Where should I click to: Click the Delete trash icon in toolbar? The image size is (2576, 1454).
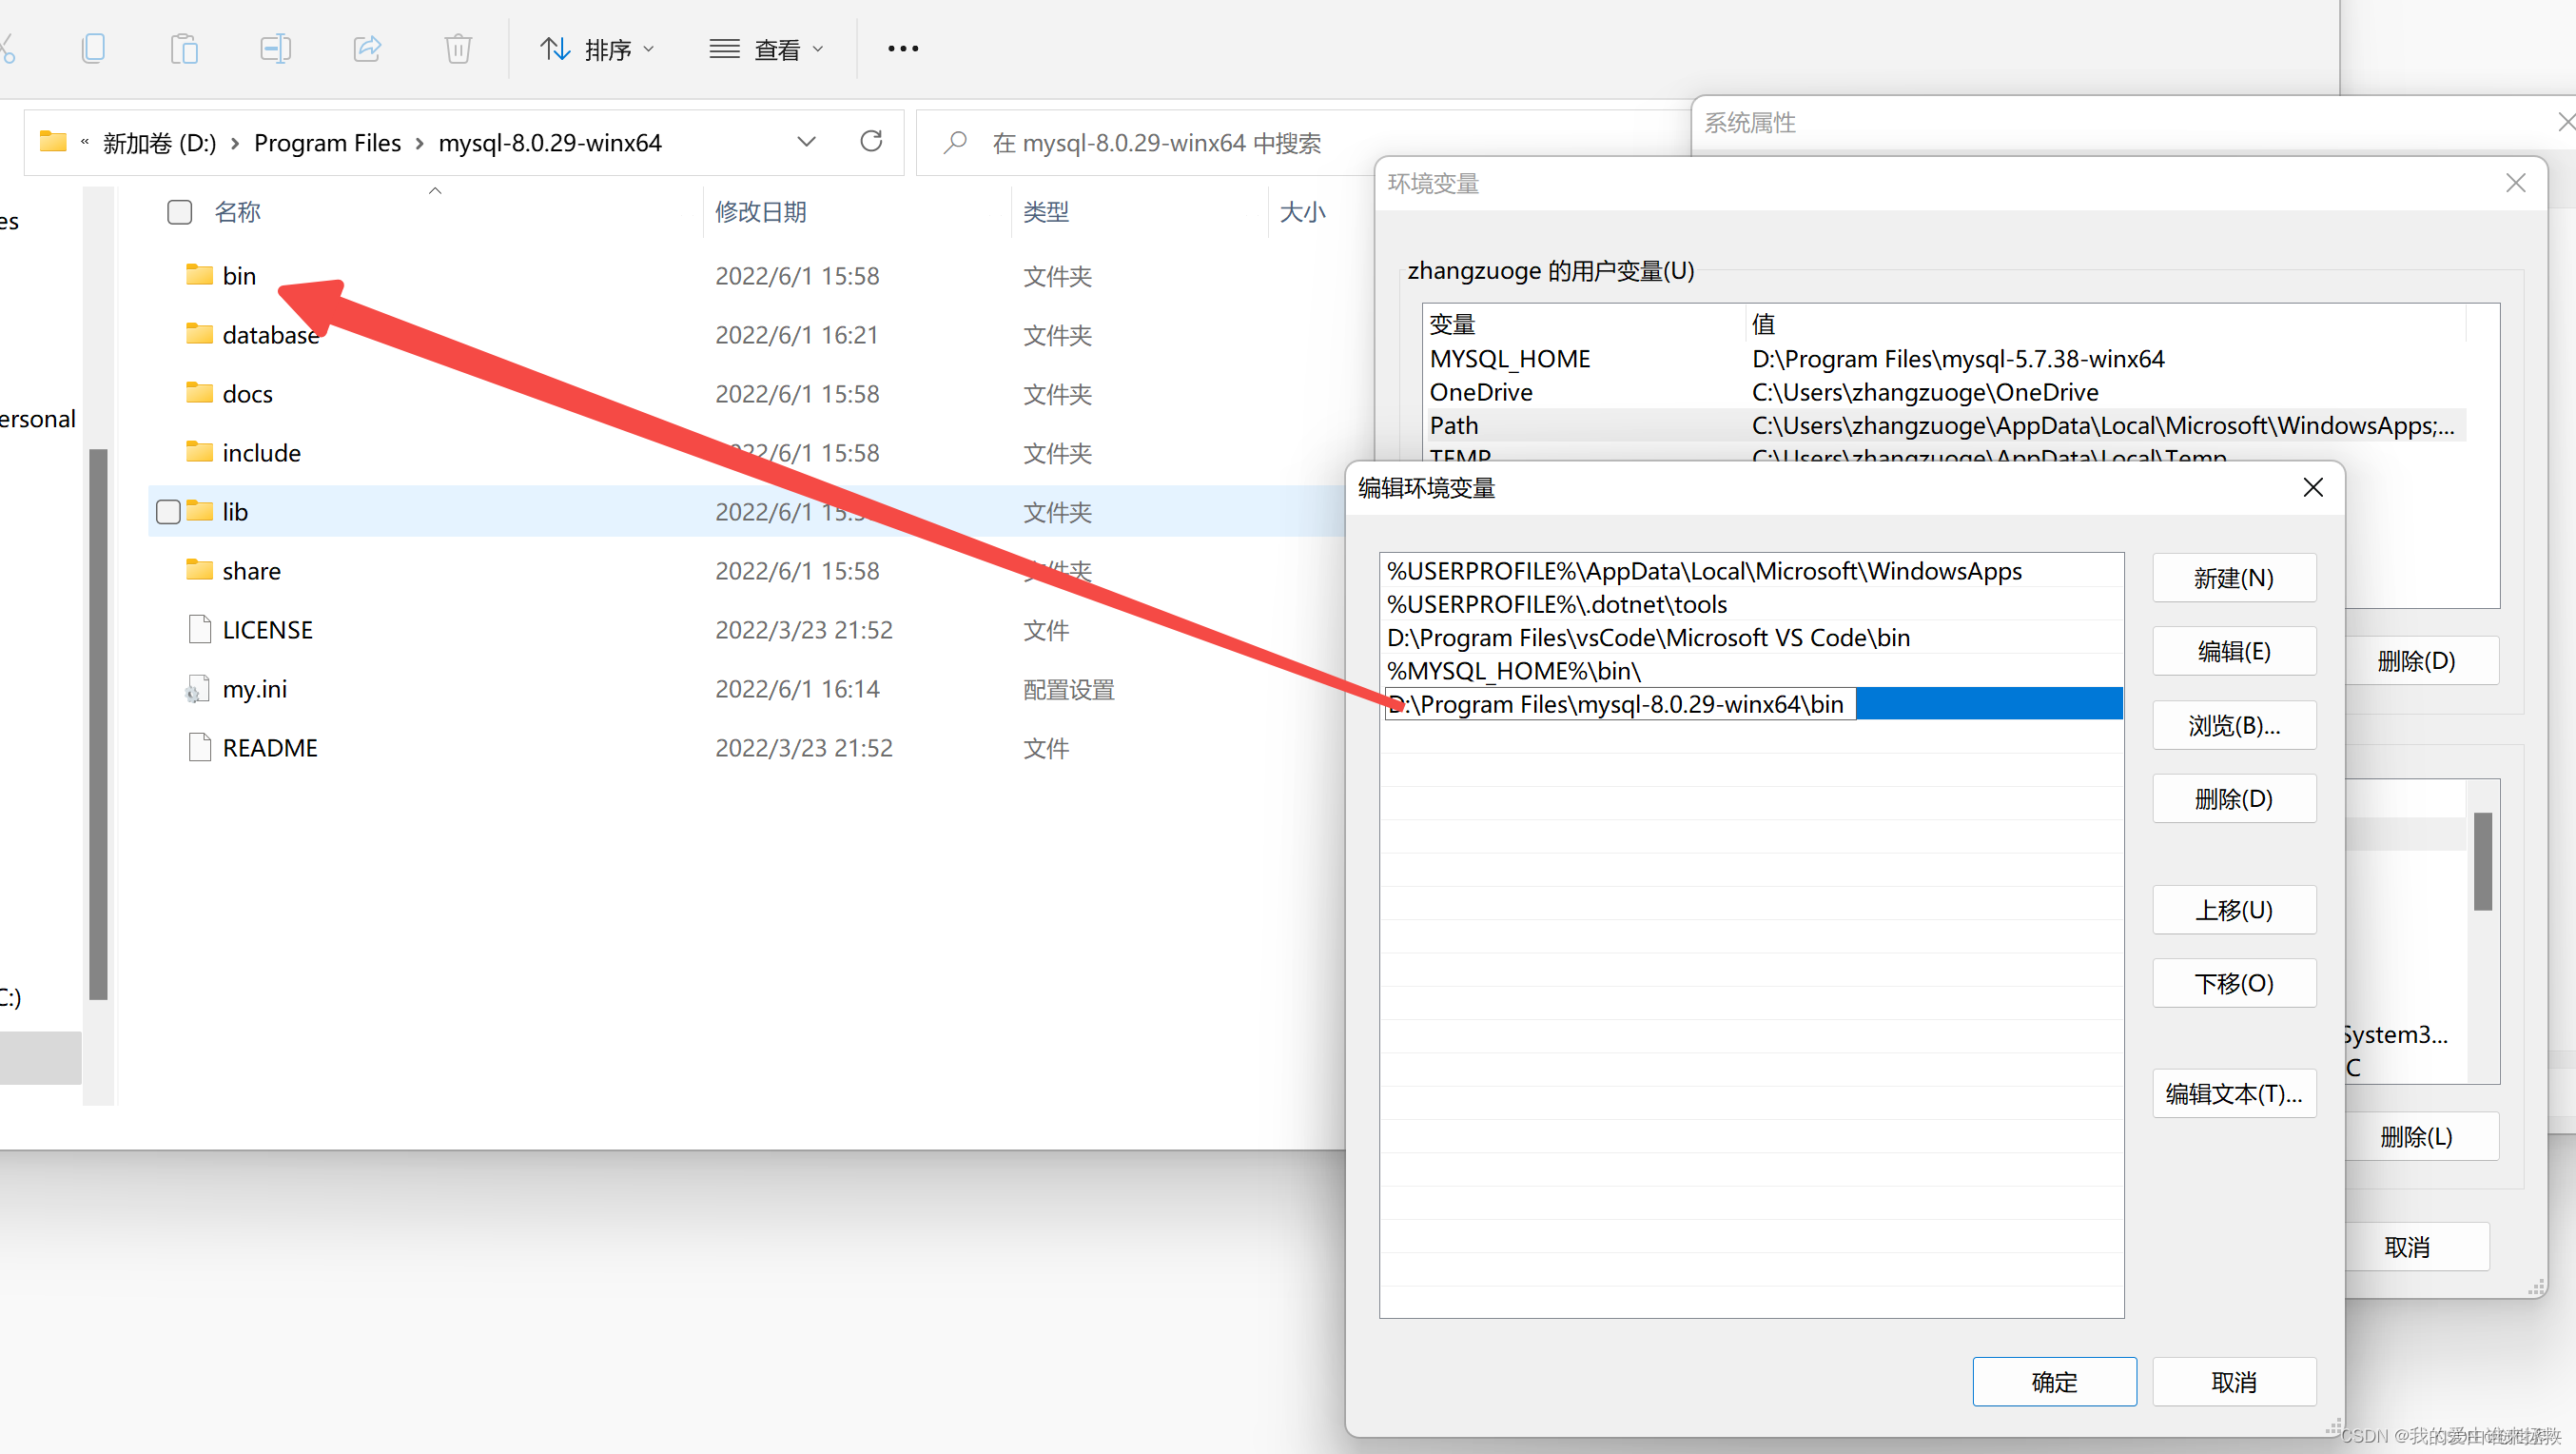(x=458, y=48)
